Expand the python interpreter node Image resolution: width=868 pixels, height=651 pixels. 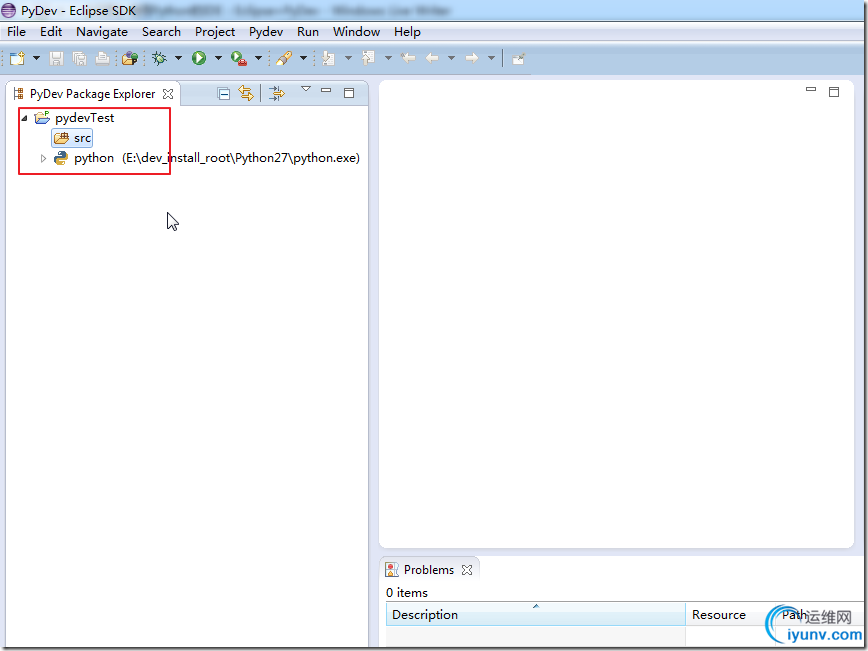[43, 158]
